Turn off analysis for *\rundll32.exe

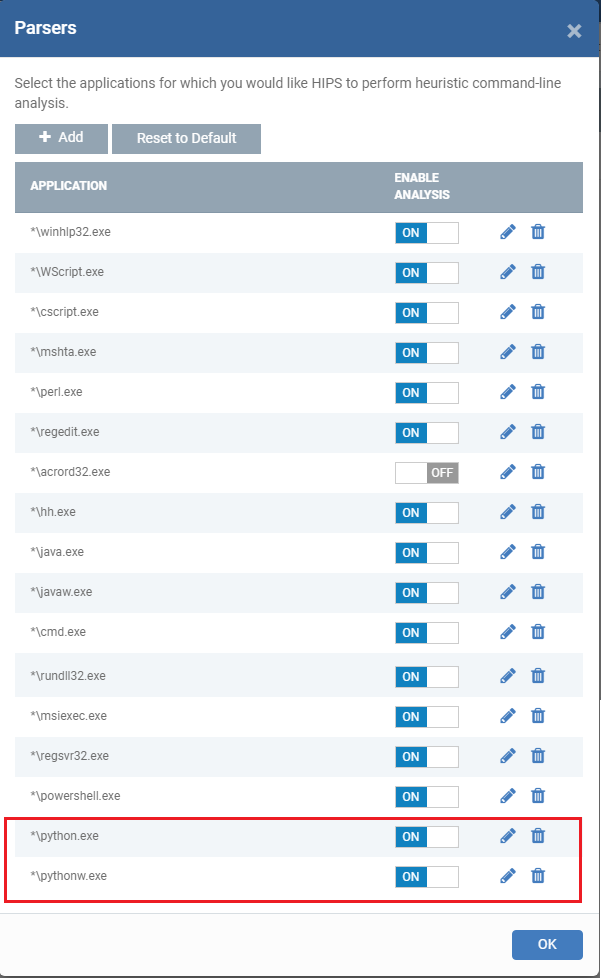(x=427, y=677)
